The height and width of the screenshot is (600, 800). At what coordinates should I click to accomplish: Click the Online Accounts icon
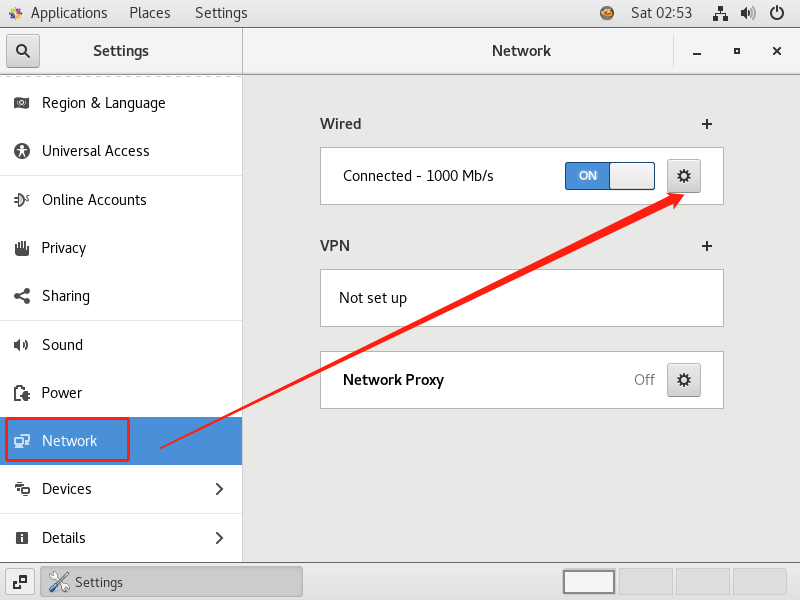pyautogui.click(x=21, y=199)
